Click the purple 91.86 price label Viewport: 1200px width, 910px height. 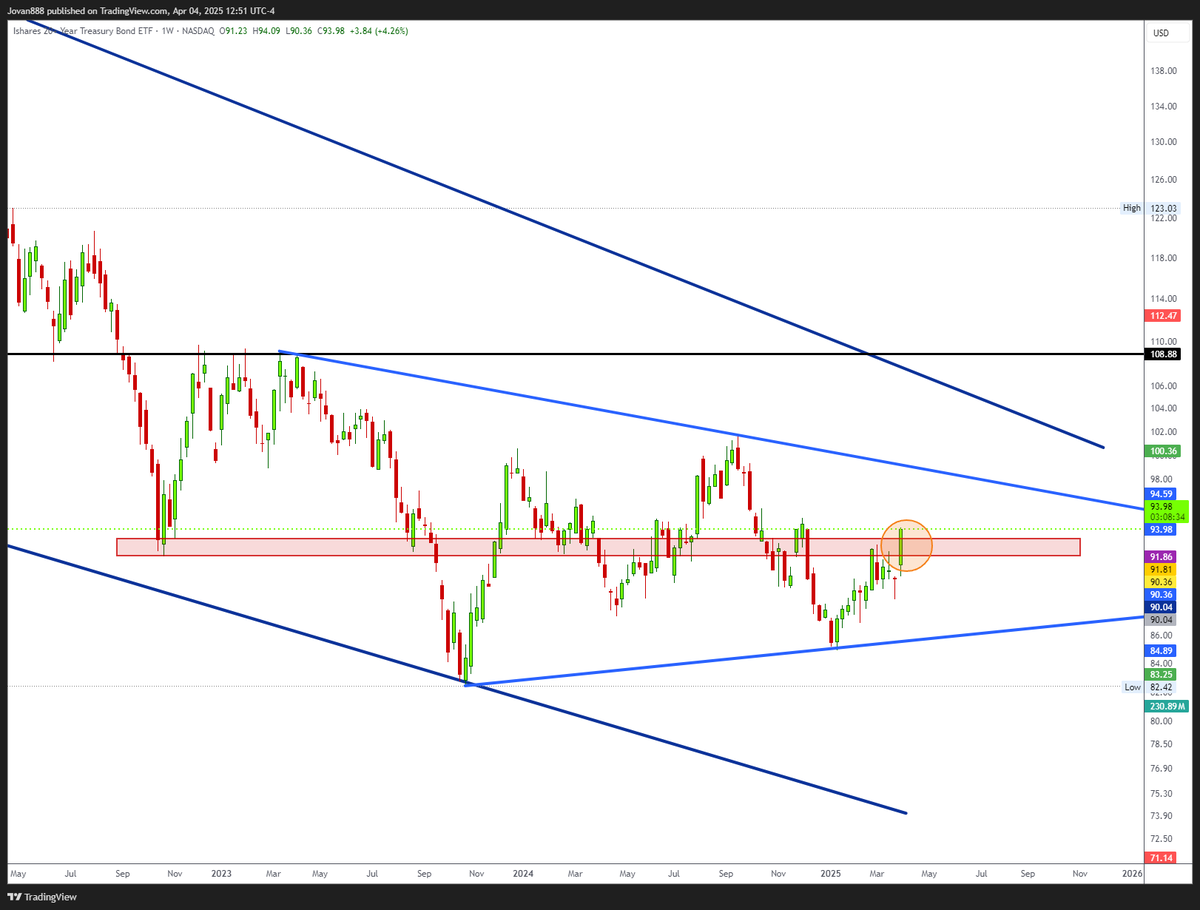(x=1160, y=556)
